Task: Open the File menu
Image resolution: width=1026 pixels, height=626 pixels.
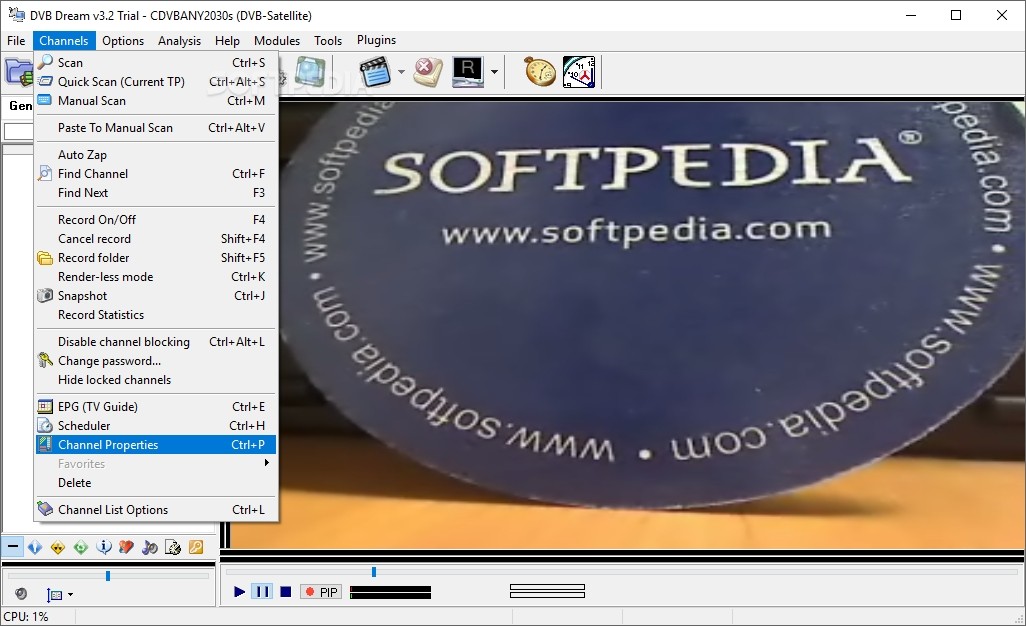Action: [16, 41]
